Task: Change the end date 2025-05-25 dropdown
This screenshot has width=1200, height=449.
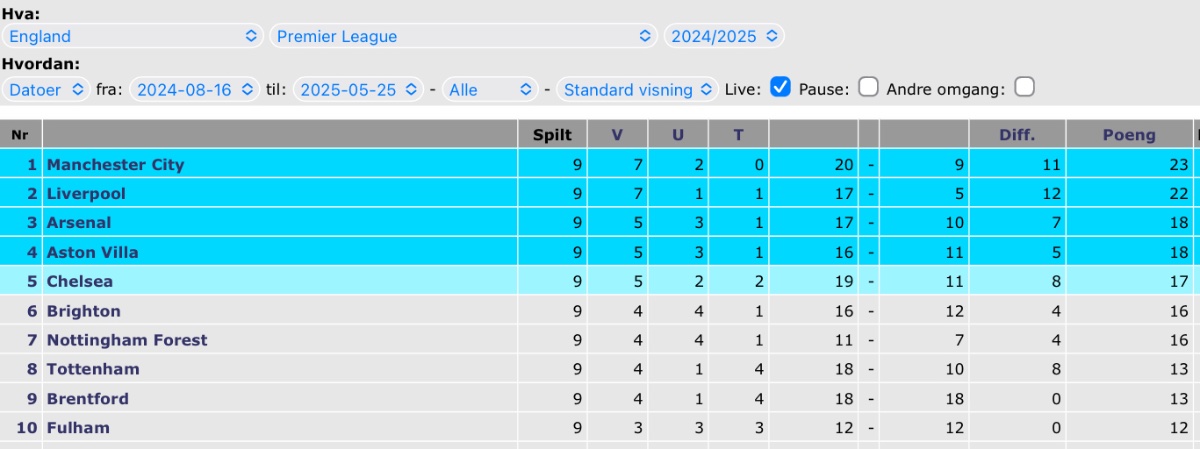Action: 358,89
